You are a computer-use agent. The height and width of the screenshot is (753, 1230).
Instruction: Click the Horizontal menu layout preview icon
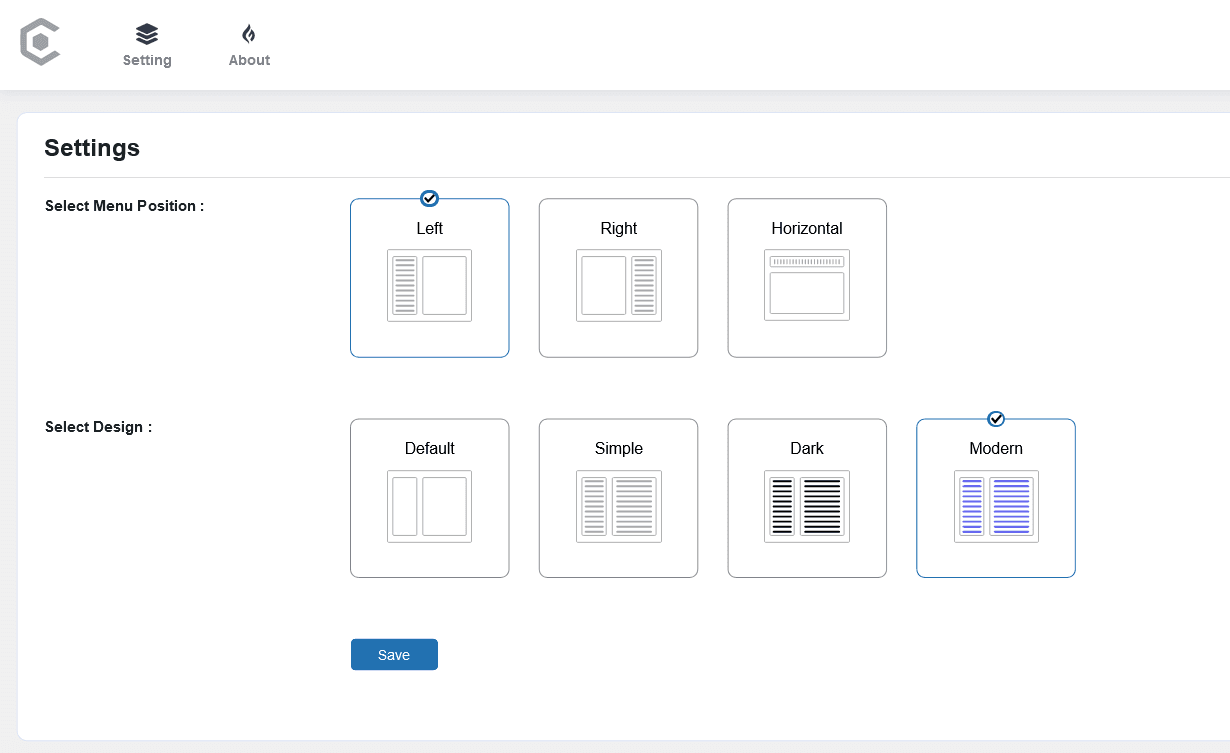[x=806, y=285]
